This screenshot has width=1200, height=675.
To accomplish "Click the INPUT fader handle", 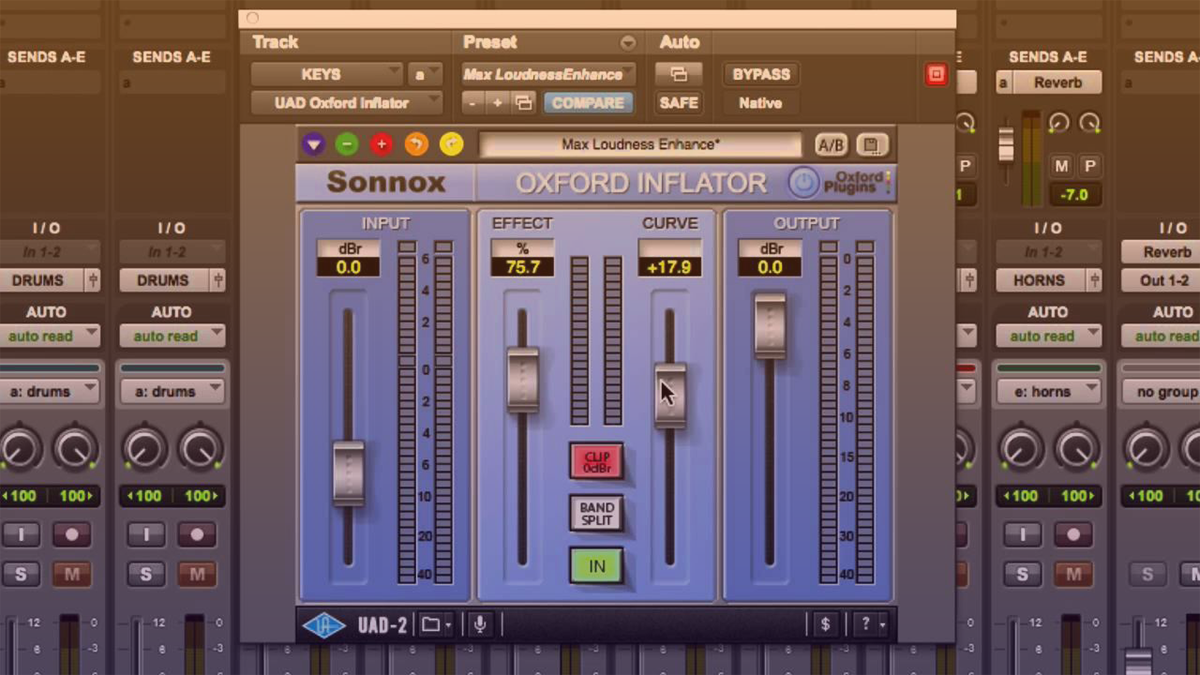I will [x=348, y=473].
